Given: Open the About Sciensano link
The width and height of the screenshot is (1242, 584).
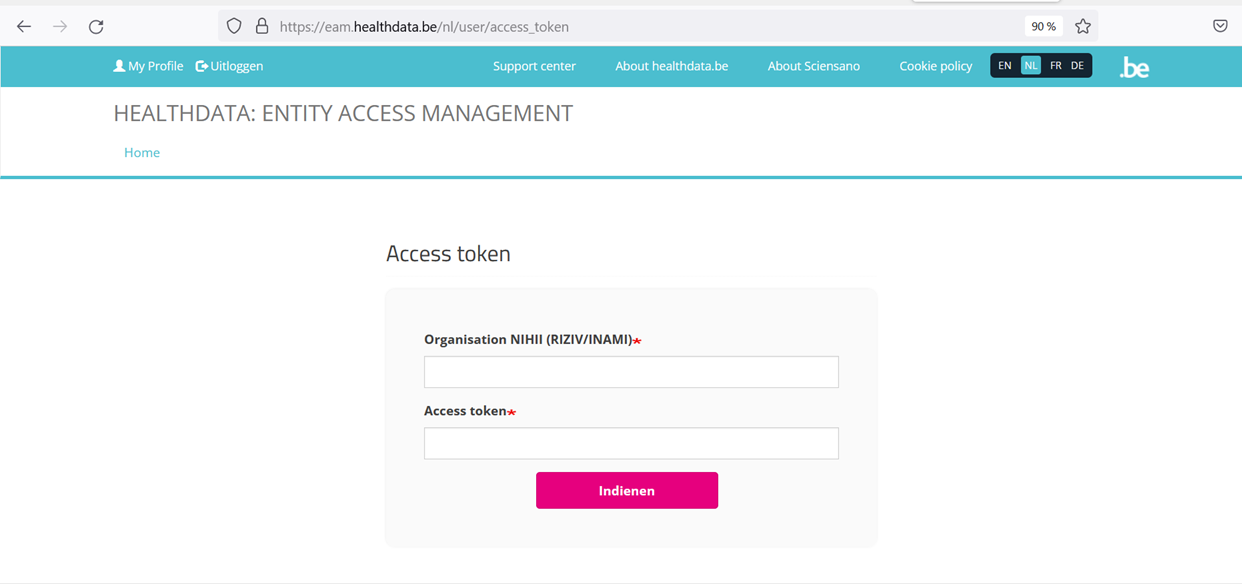Looking at the screenshot, I should (x=814, y=66).
